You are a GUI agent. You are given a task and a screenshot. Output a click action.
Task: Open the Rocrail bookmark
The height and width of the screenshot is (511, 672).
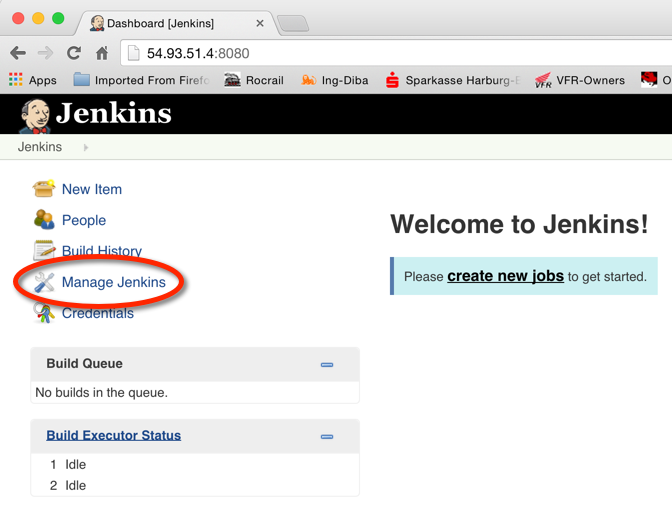coord(254,80)
